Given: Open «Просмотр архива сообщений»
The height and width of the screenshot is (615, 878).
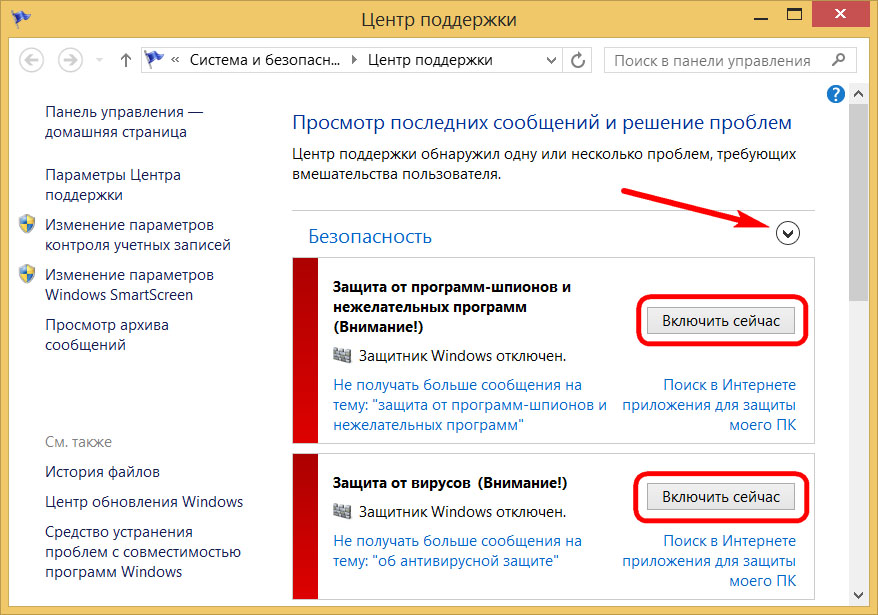Looking at the screenshot, I should tap(106, 335).
